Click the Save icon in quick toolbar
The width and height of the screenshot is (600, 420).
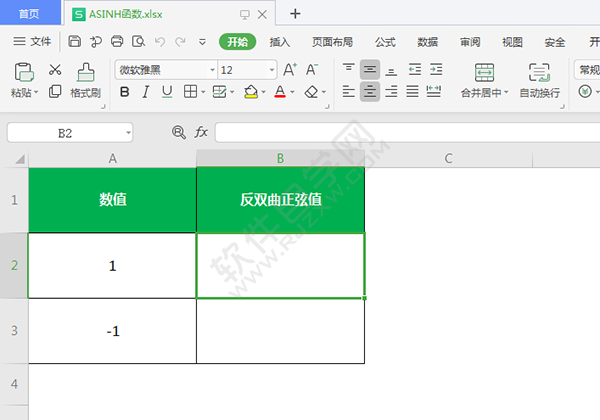click(x=74, y=41)
